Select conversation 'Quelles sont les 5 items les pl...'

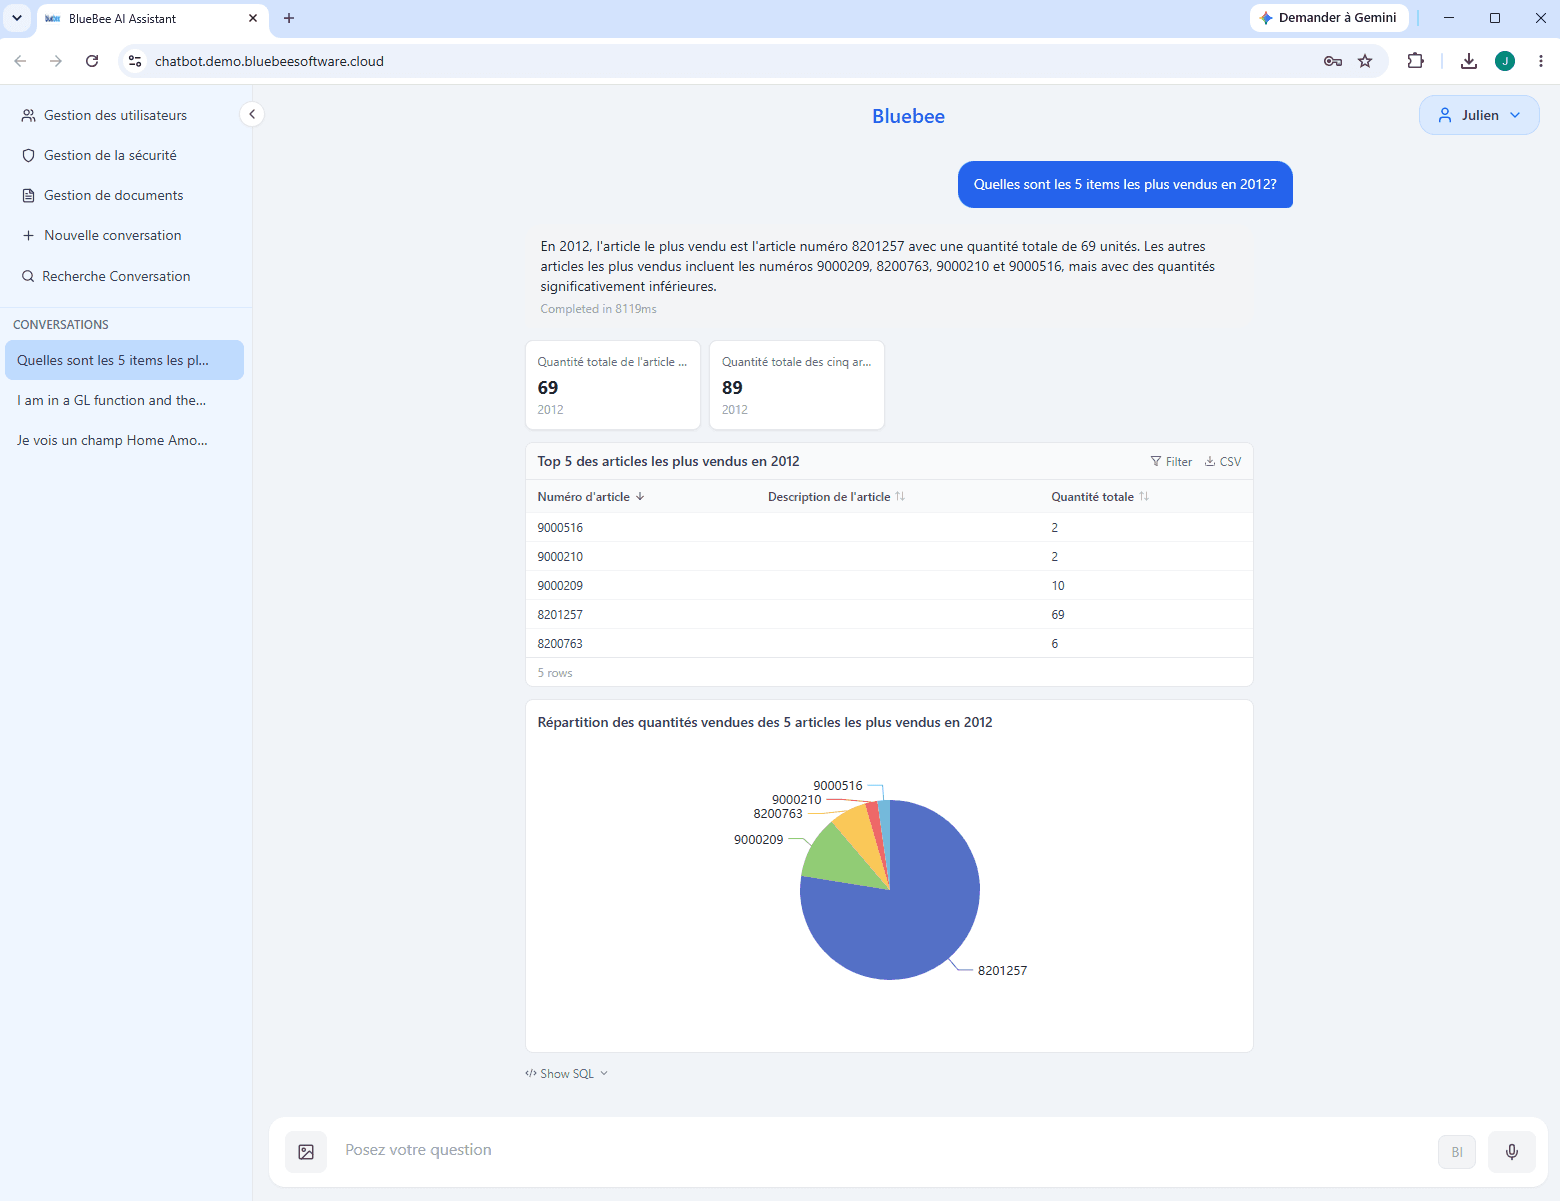point(124,360)
